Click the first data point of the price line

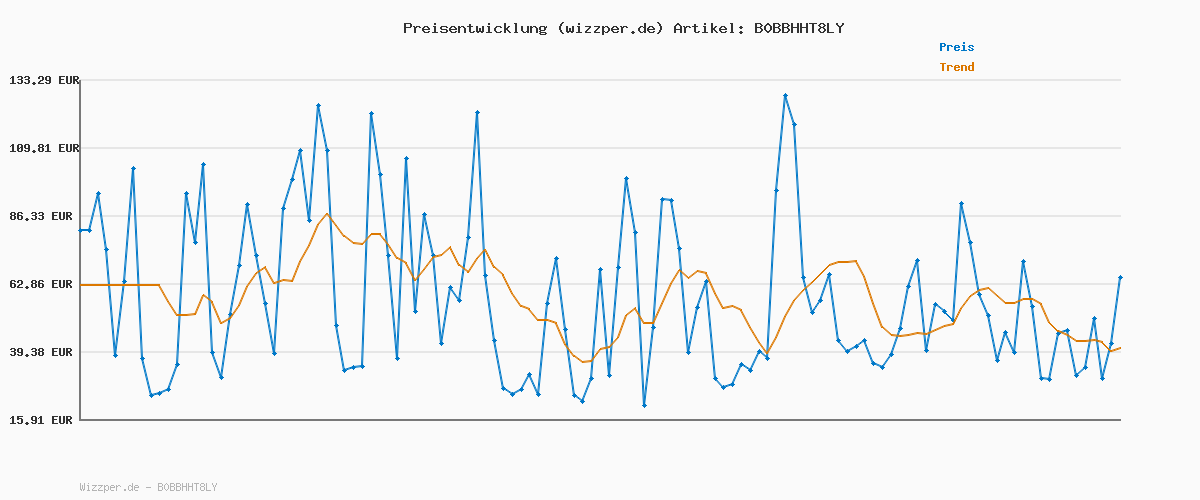tap(81, 230)
